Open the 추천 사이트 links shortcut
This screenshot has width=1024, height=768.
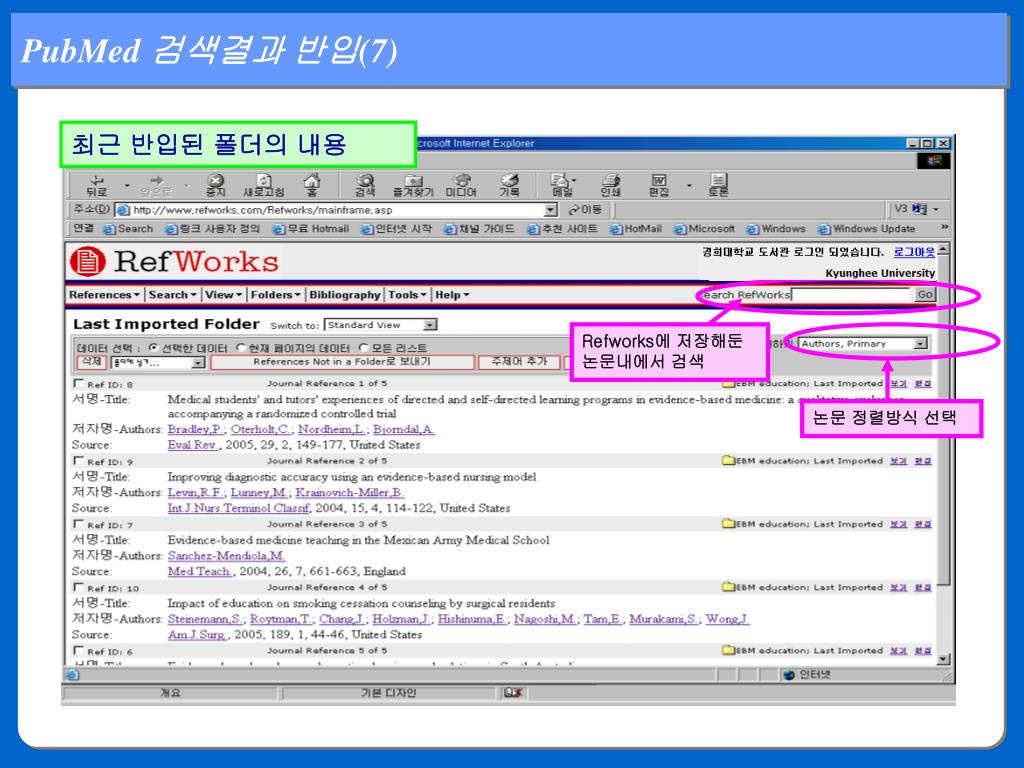tap(562, 229)
